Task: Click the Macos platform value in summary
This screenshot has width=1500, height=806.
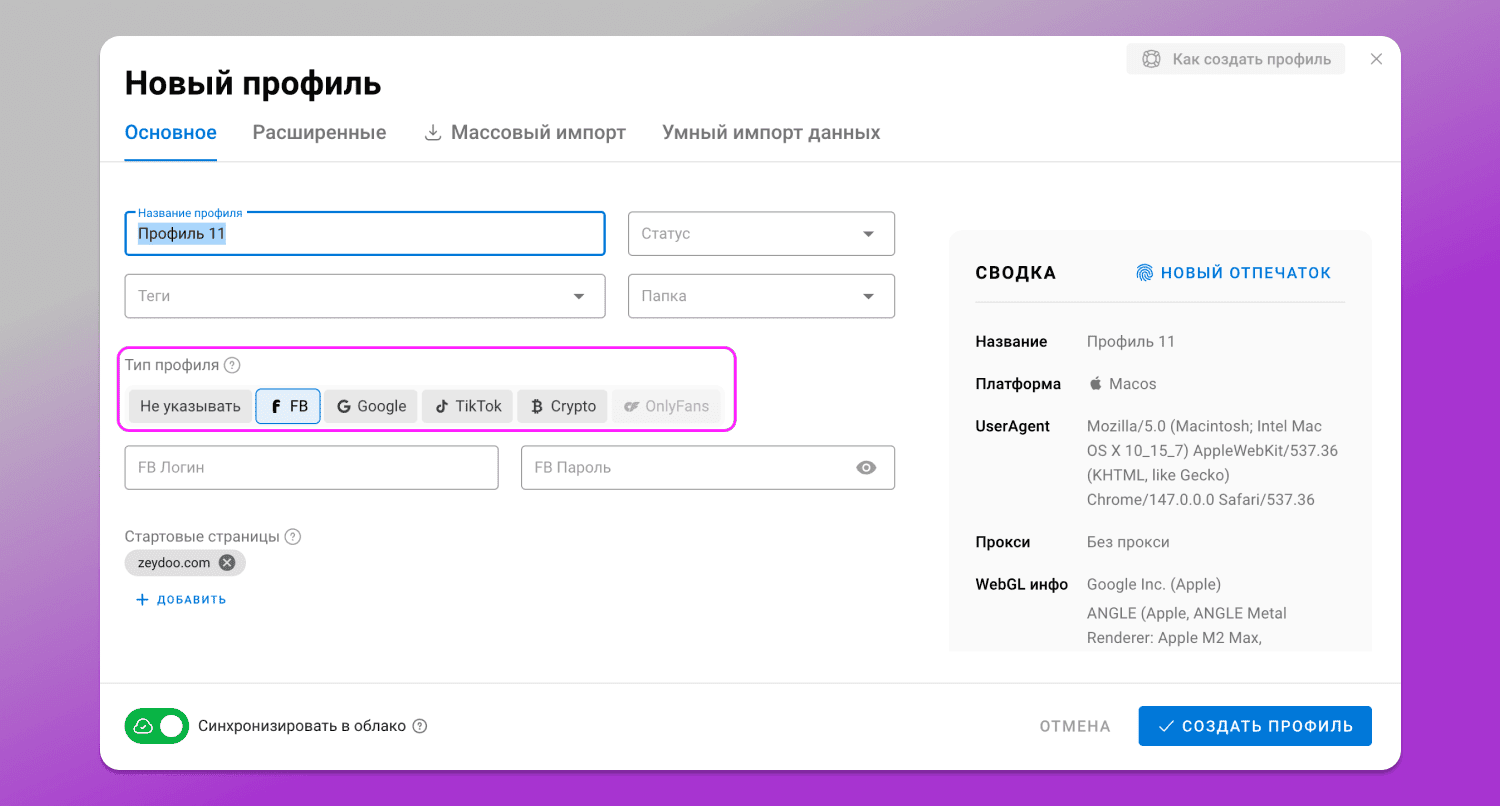Action: tap(1132, 384)
